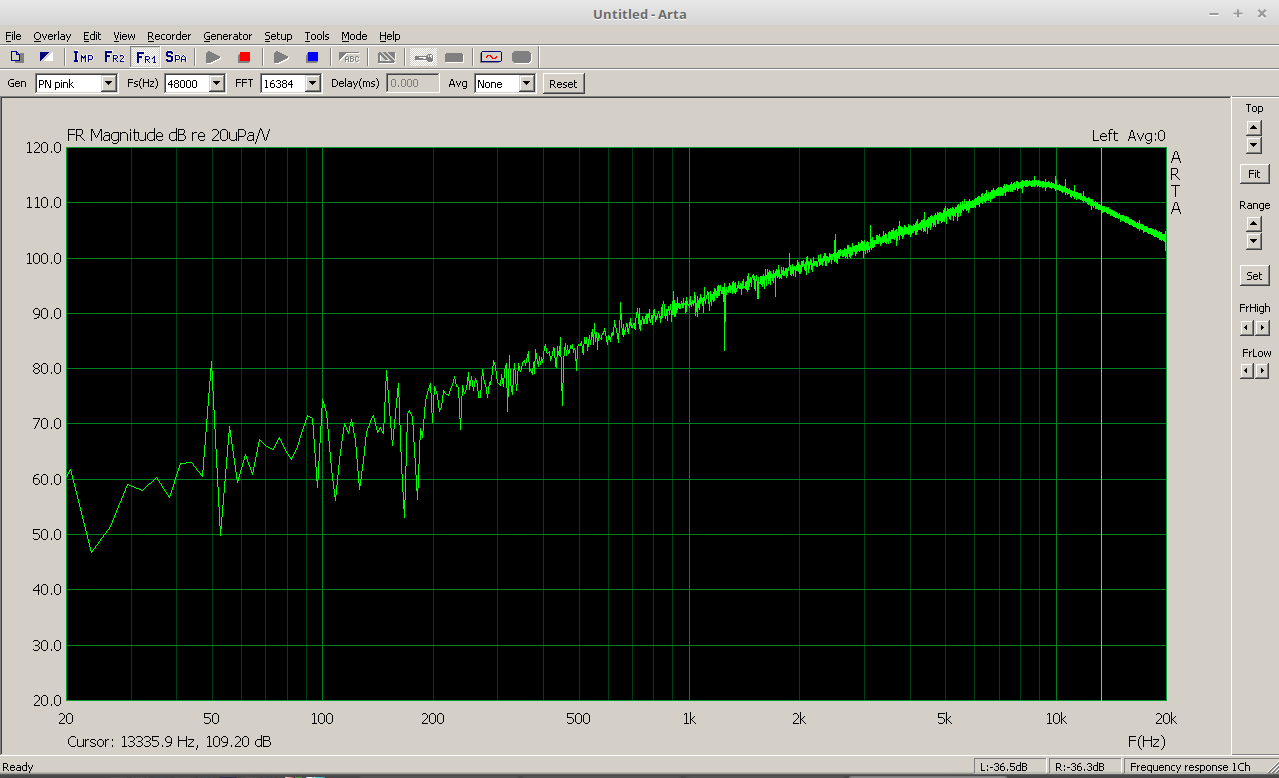Click FrHigh left arrow
Viewport: 1279px width, 778px height.
(x=1246, y=327)
